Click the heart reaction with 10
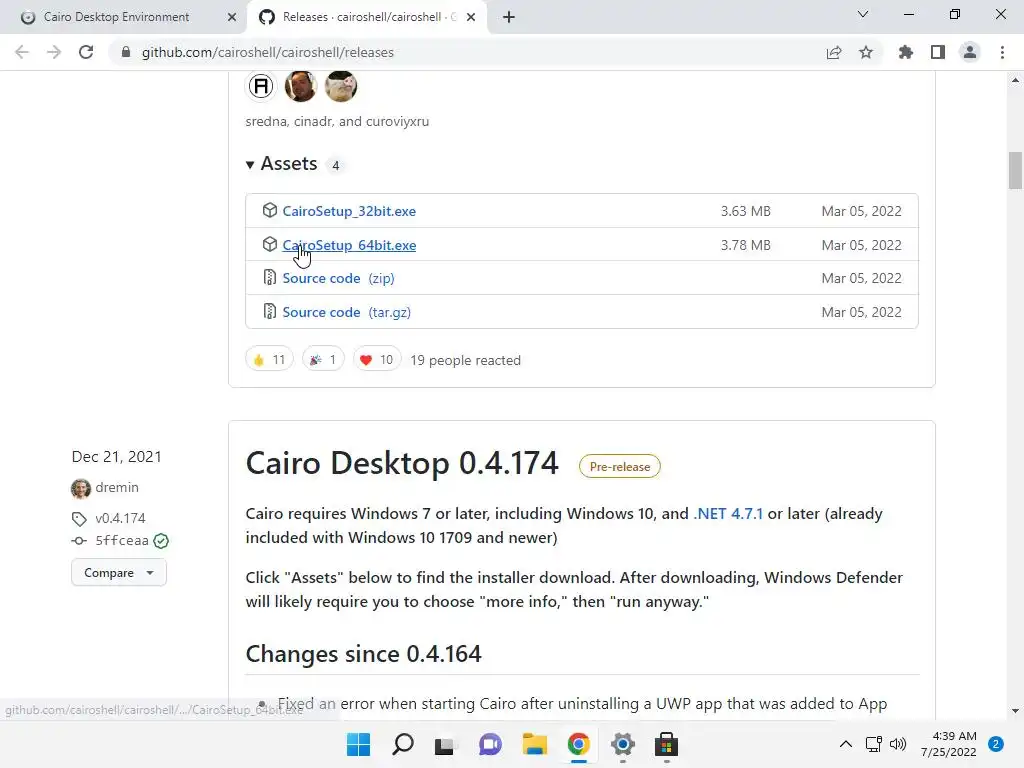This screenshot has width=1024, height=768. point(377,359)
